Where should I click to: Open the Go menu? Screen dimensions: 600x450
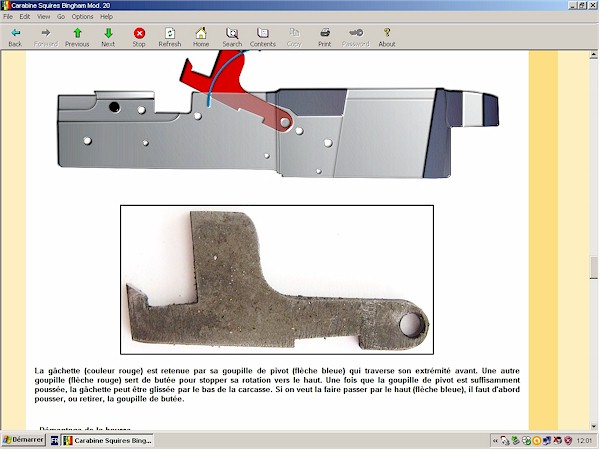(x=61, y=16)
